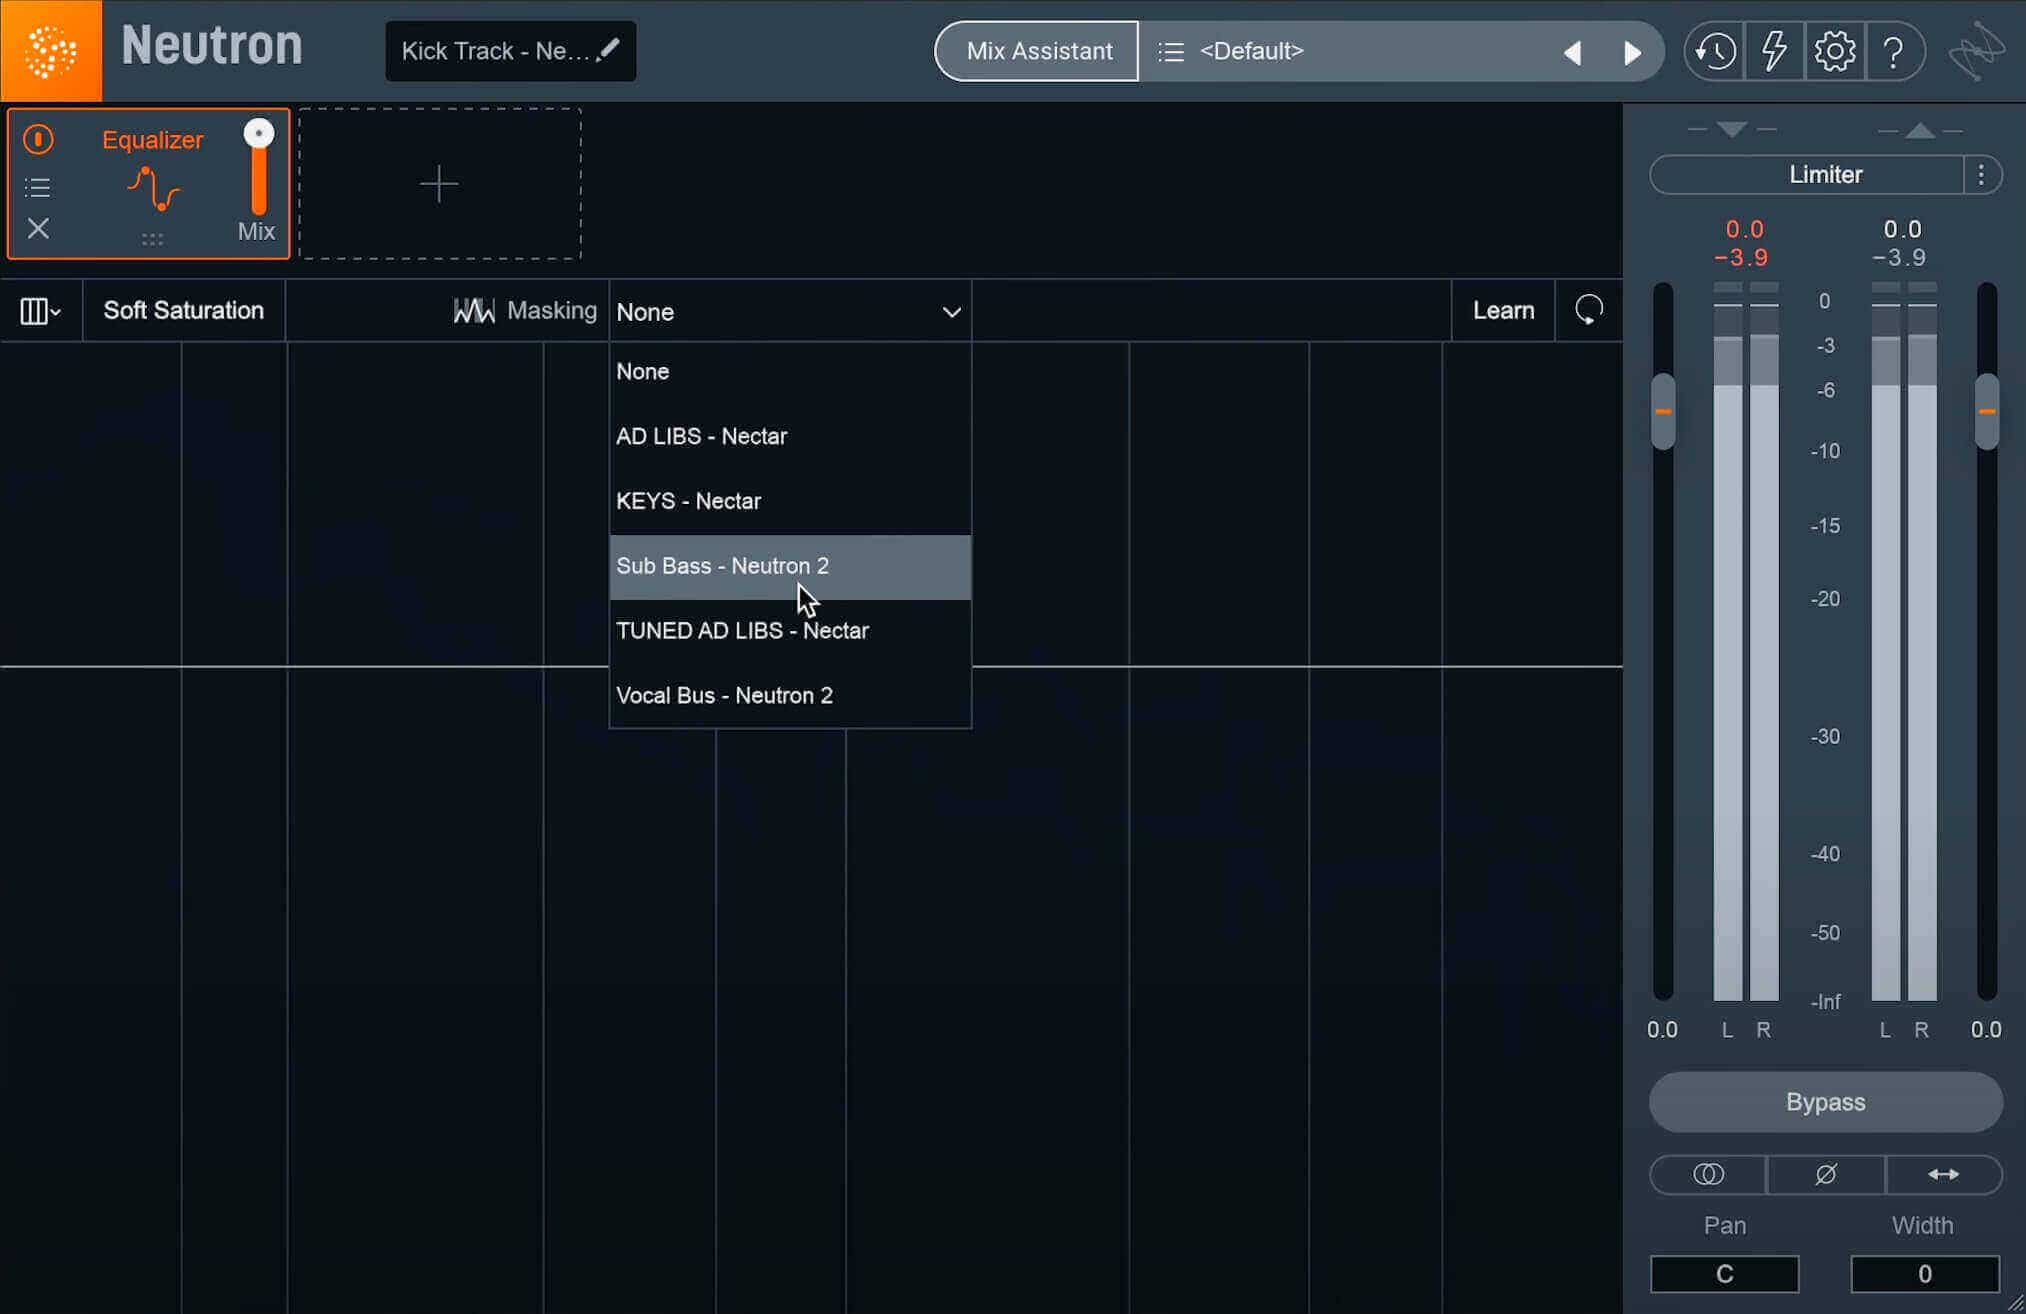Viewport: 2026px width, 1314px height.
Task: Click the input gain slider handle
Action: pos(1663,411)
